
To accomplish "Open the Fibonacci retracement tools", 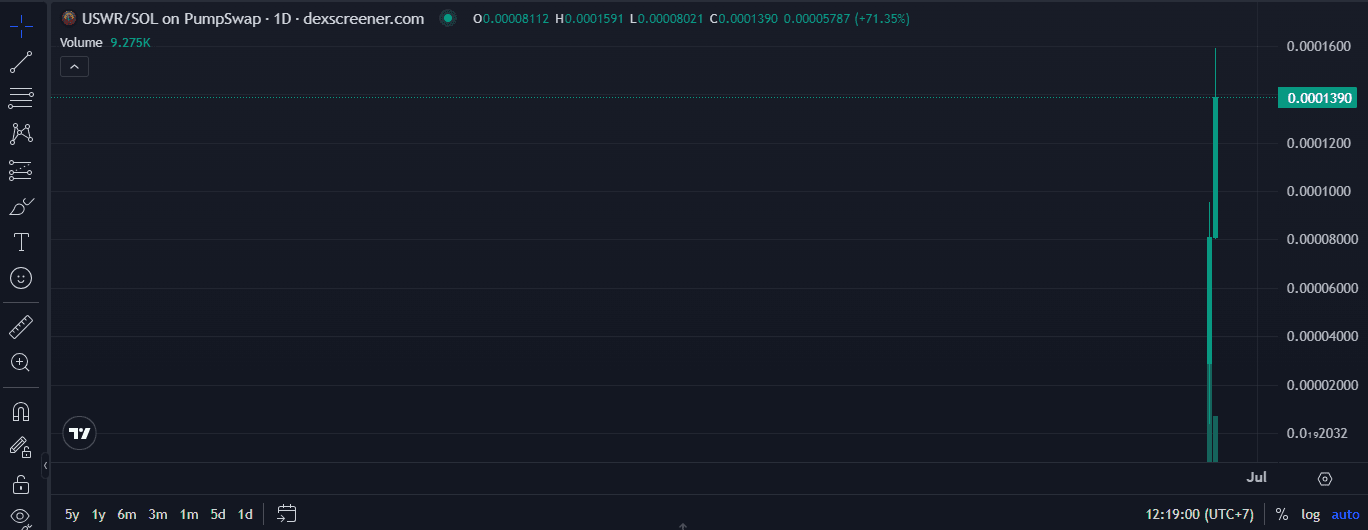I will (x=21, y=97).
